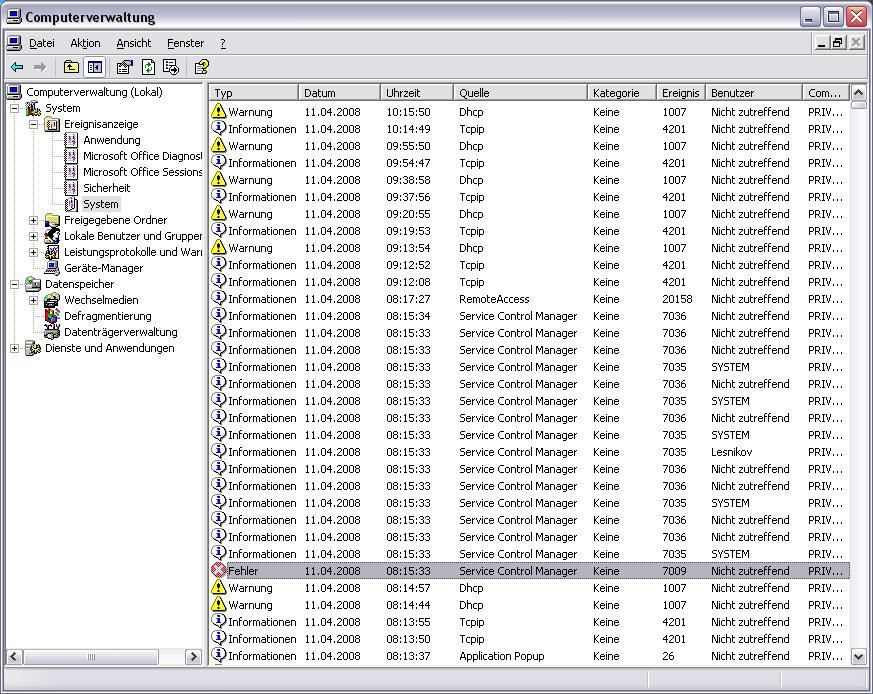Select Sicherheit log in the tree
The image size is (873, 694).
point(106,188)
